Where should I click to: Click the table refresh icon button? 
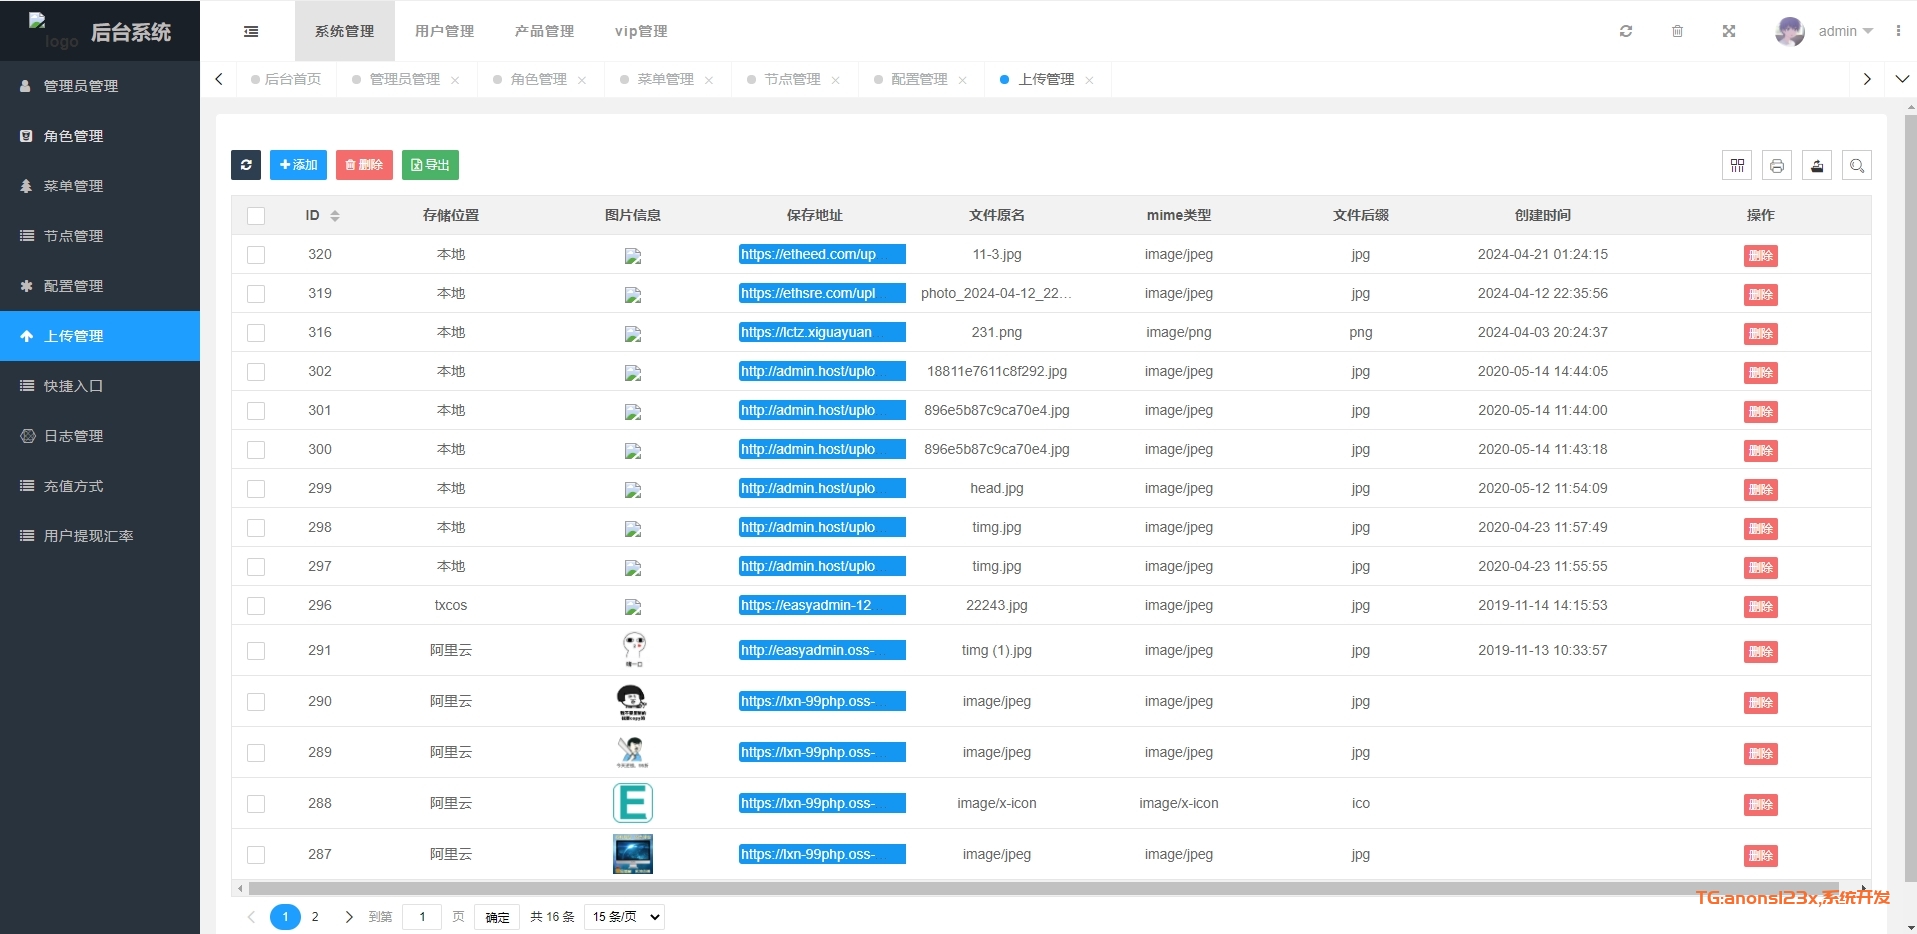(x=246, y=165)
